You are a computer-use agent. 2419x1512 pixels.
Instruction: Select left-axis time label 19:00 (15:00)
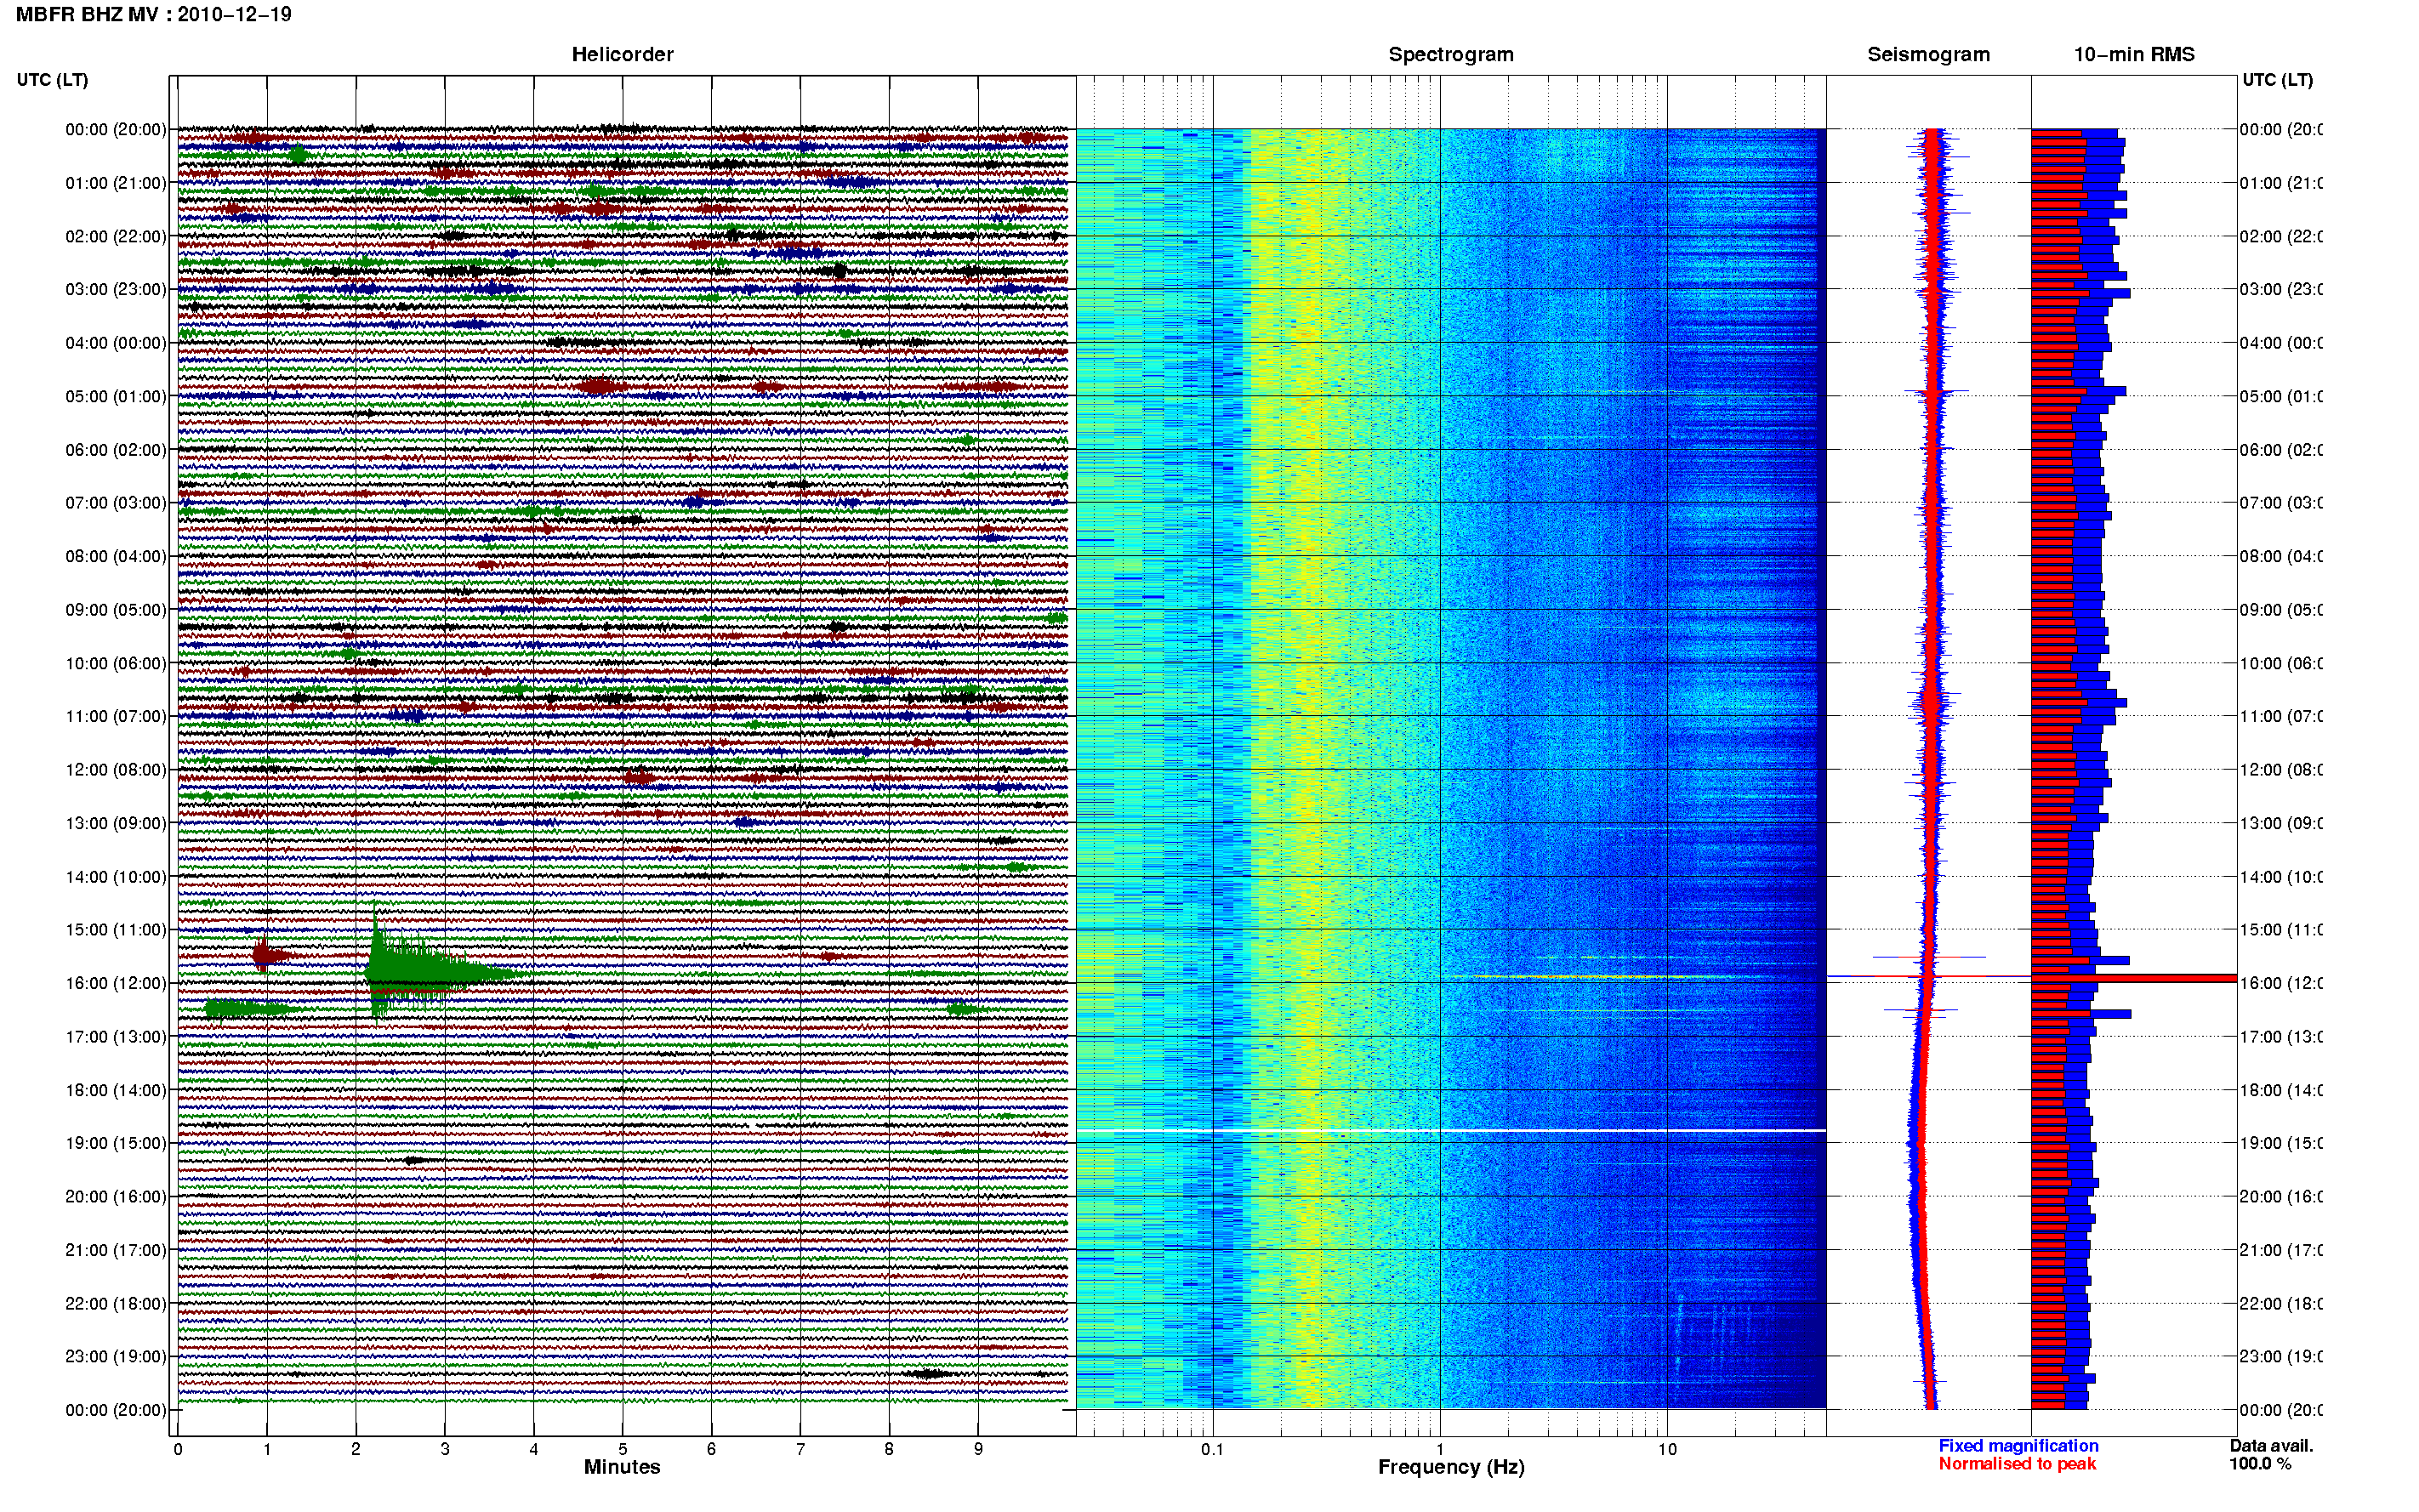116,1143
